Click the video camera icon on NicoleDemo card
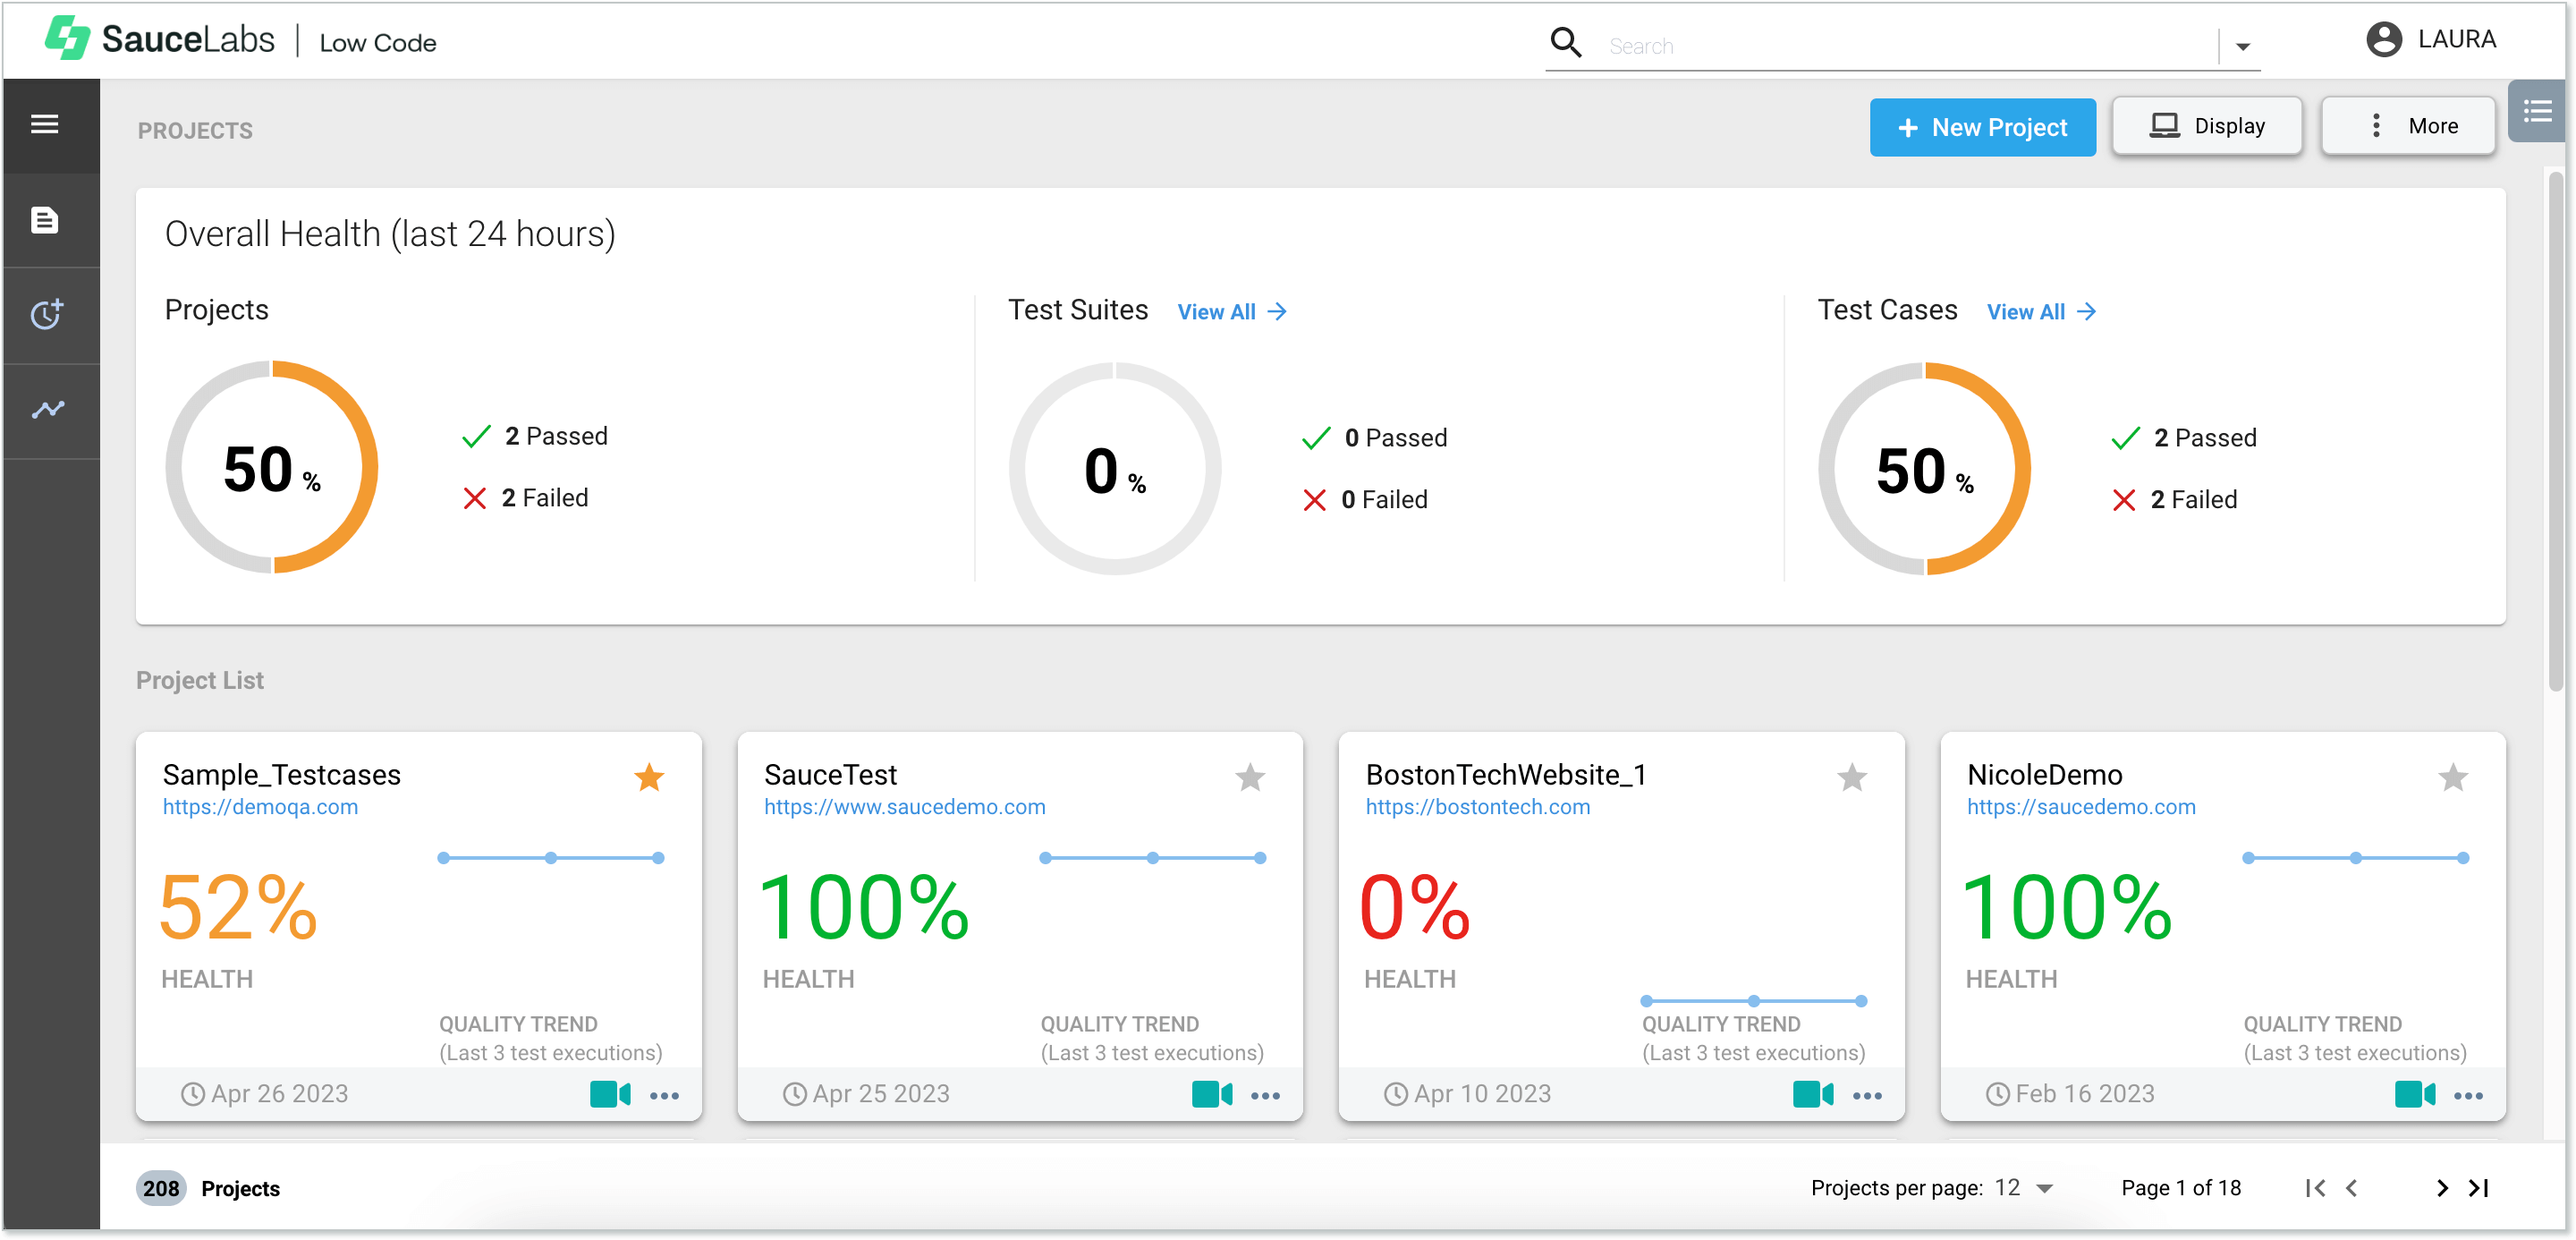Viewport: 2576px width, 1240px height. [x=2414, y=1094]
